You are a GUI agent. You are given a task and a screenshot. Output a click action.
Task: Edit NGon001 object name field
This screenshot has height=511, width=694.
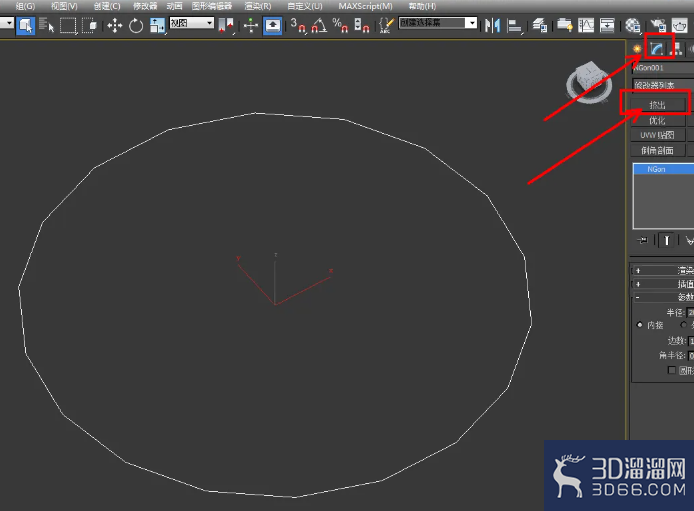tap(663, 68)
